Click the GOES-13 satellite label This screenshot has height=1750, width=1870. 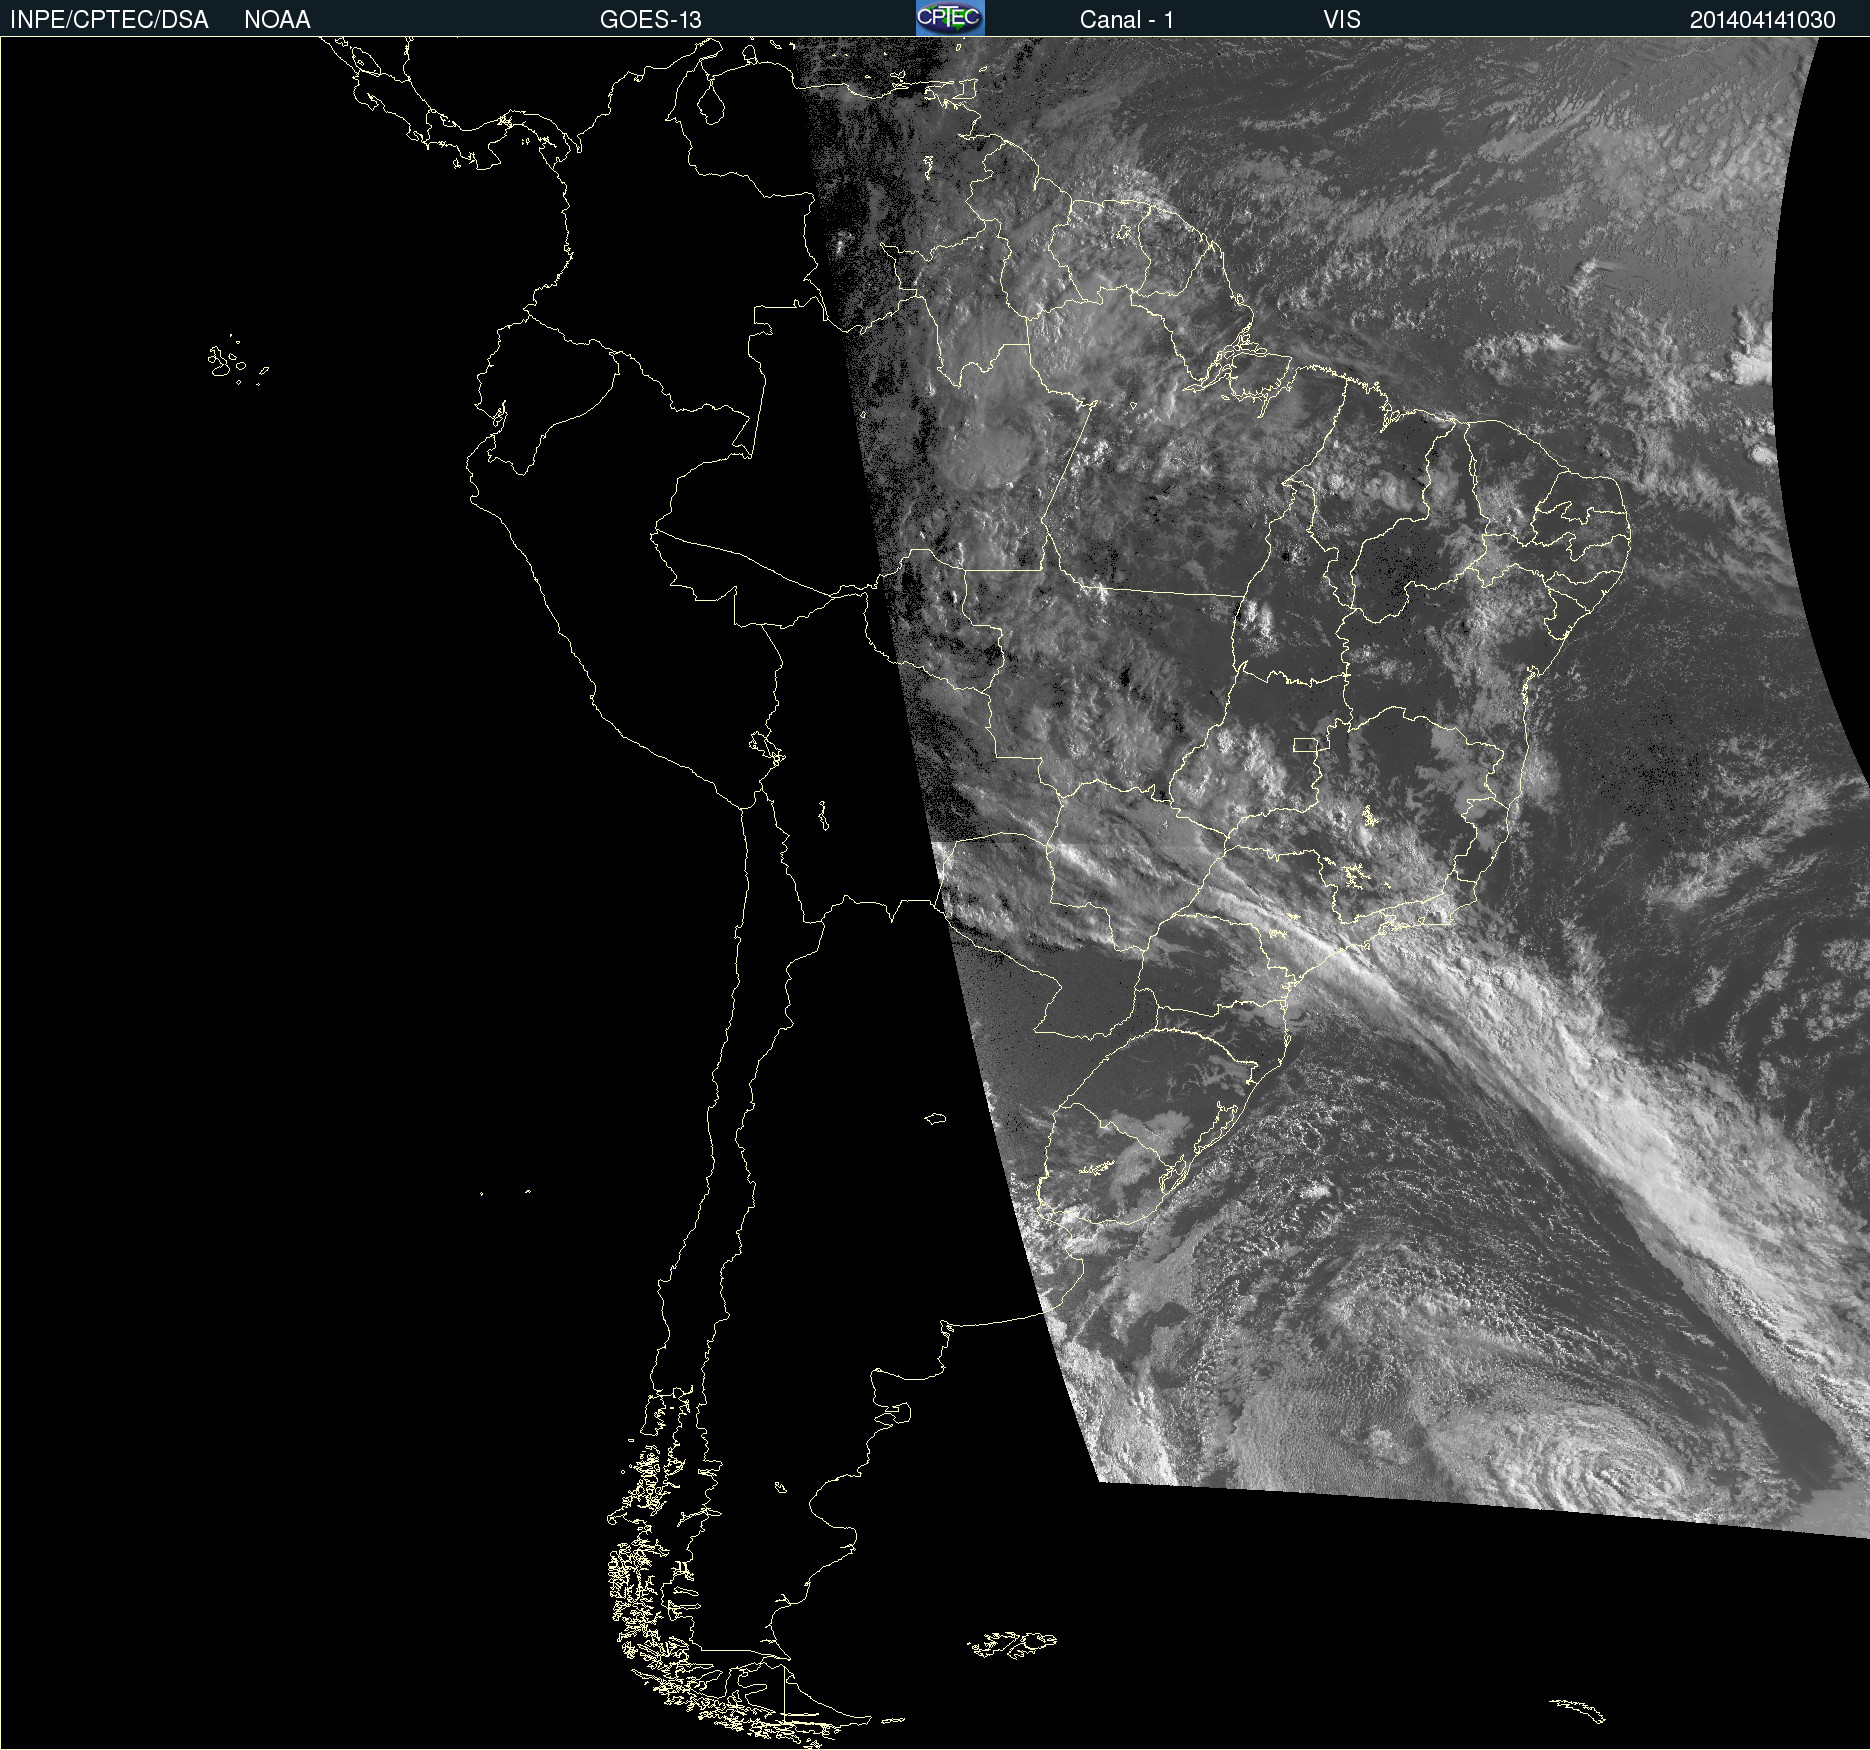click(x=651, y=20)
